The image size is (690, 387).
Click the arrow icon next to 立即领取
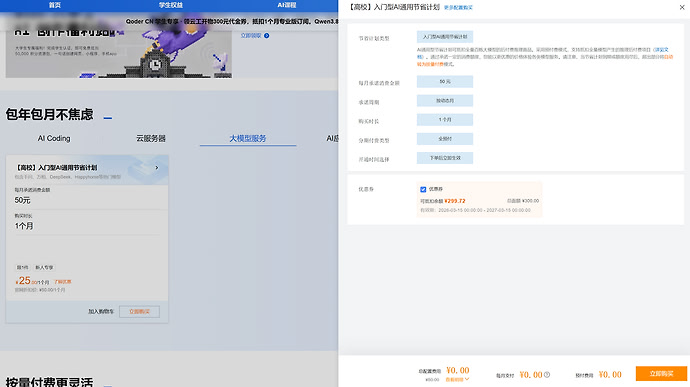pos(266,36)
